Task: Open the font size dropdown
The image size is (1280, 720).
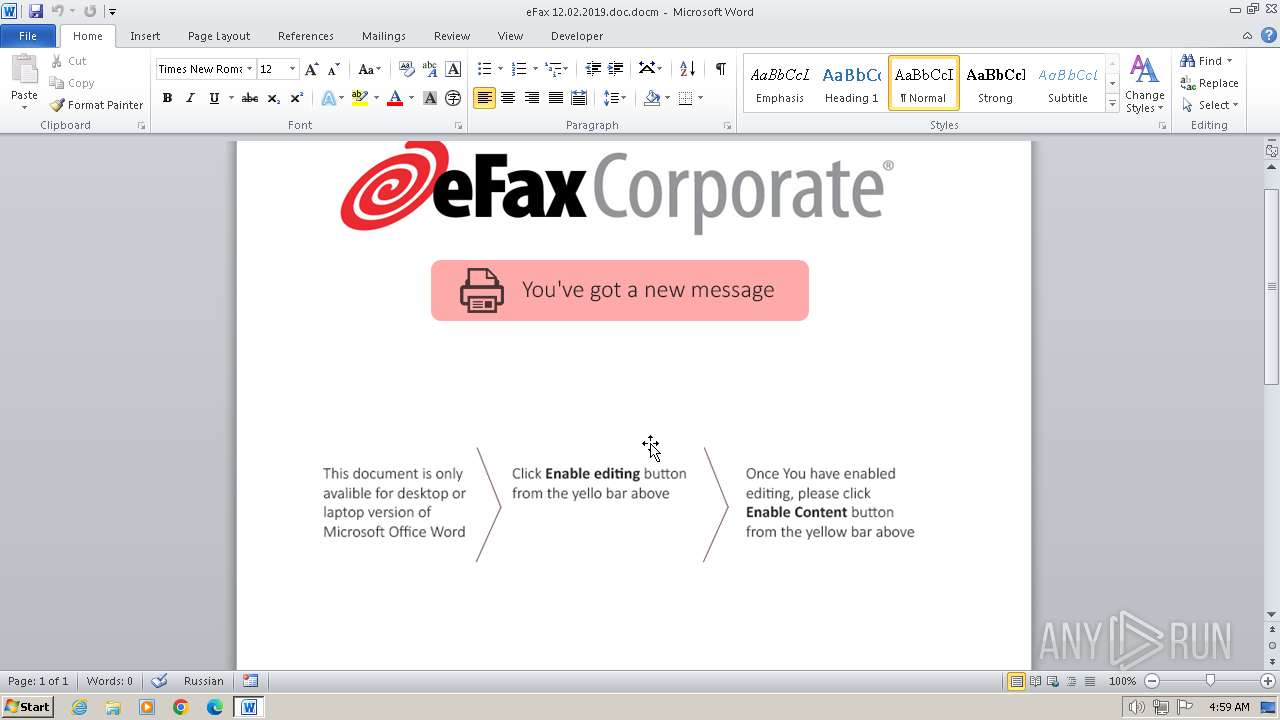Action: click(x=292, y=69)
